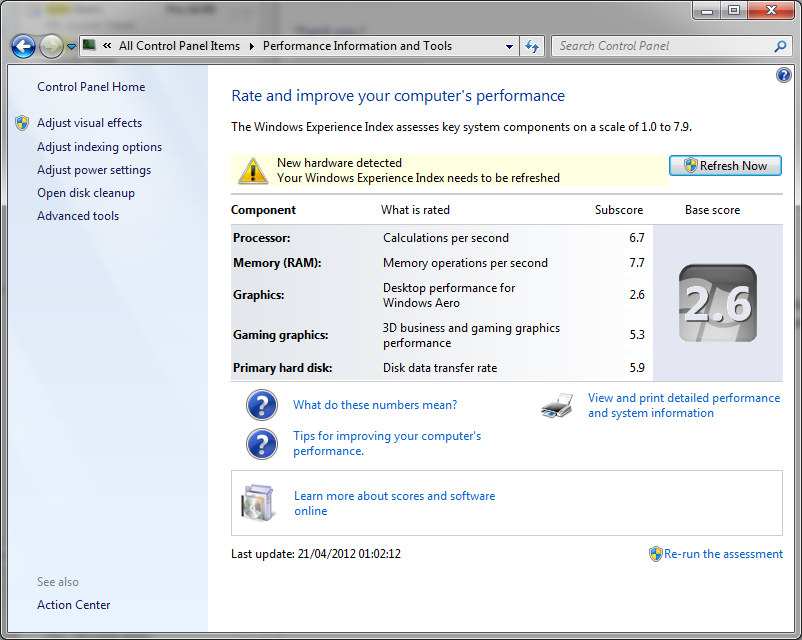This screenshot has width=802, height=640.
Task: View and print detailed performance information
Action: [684, 405]
